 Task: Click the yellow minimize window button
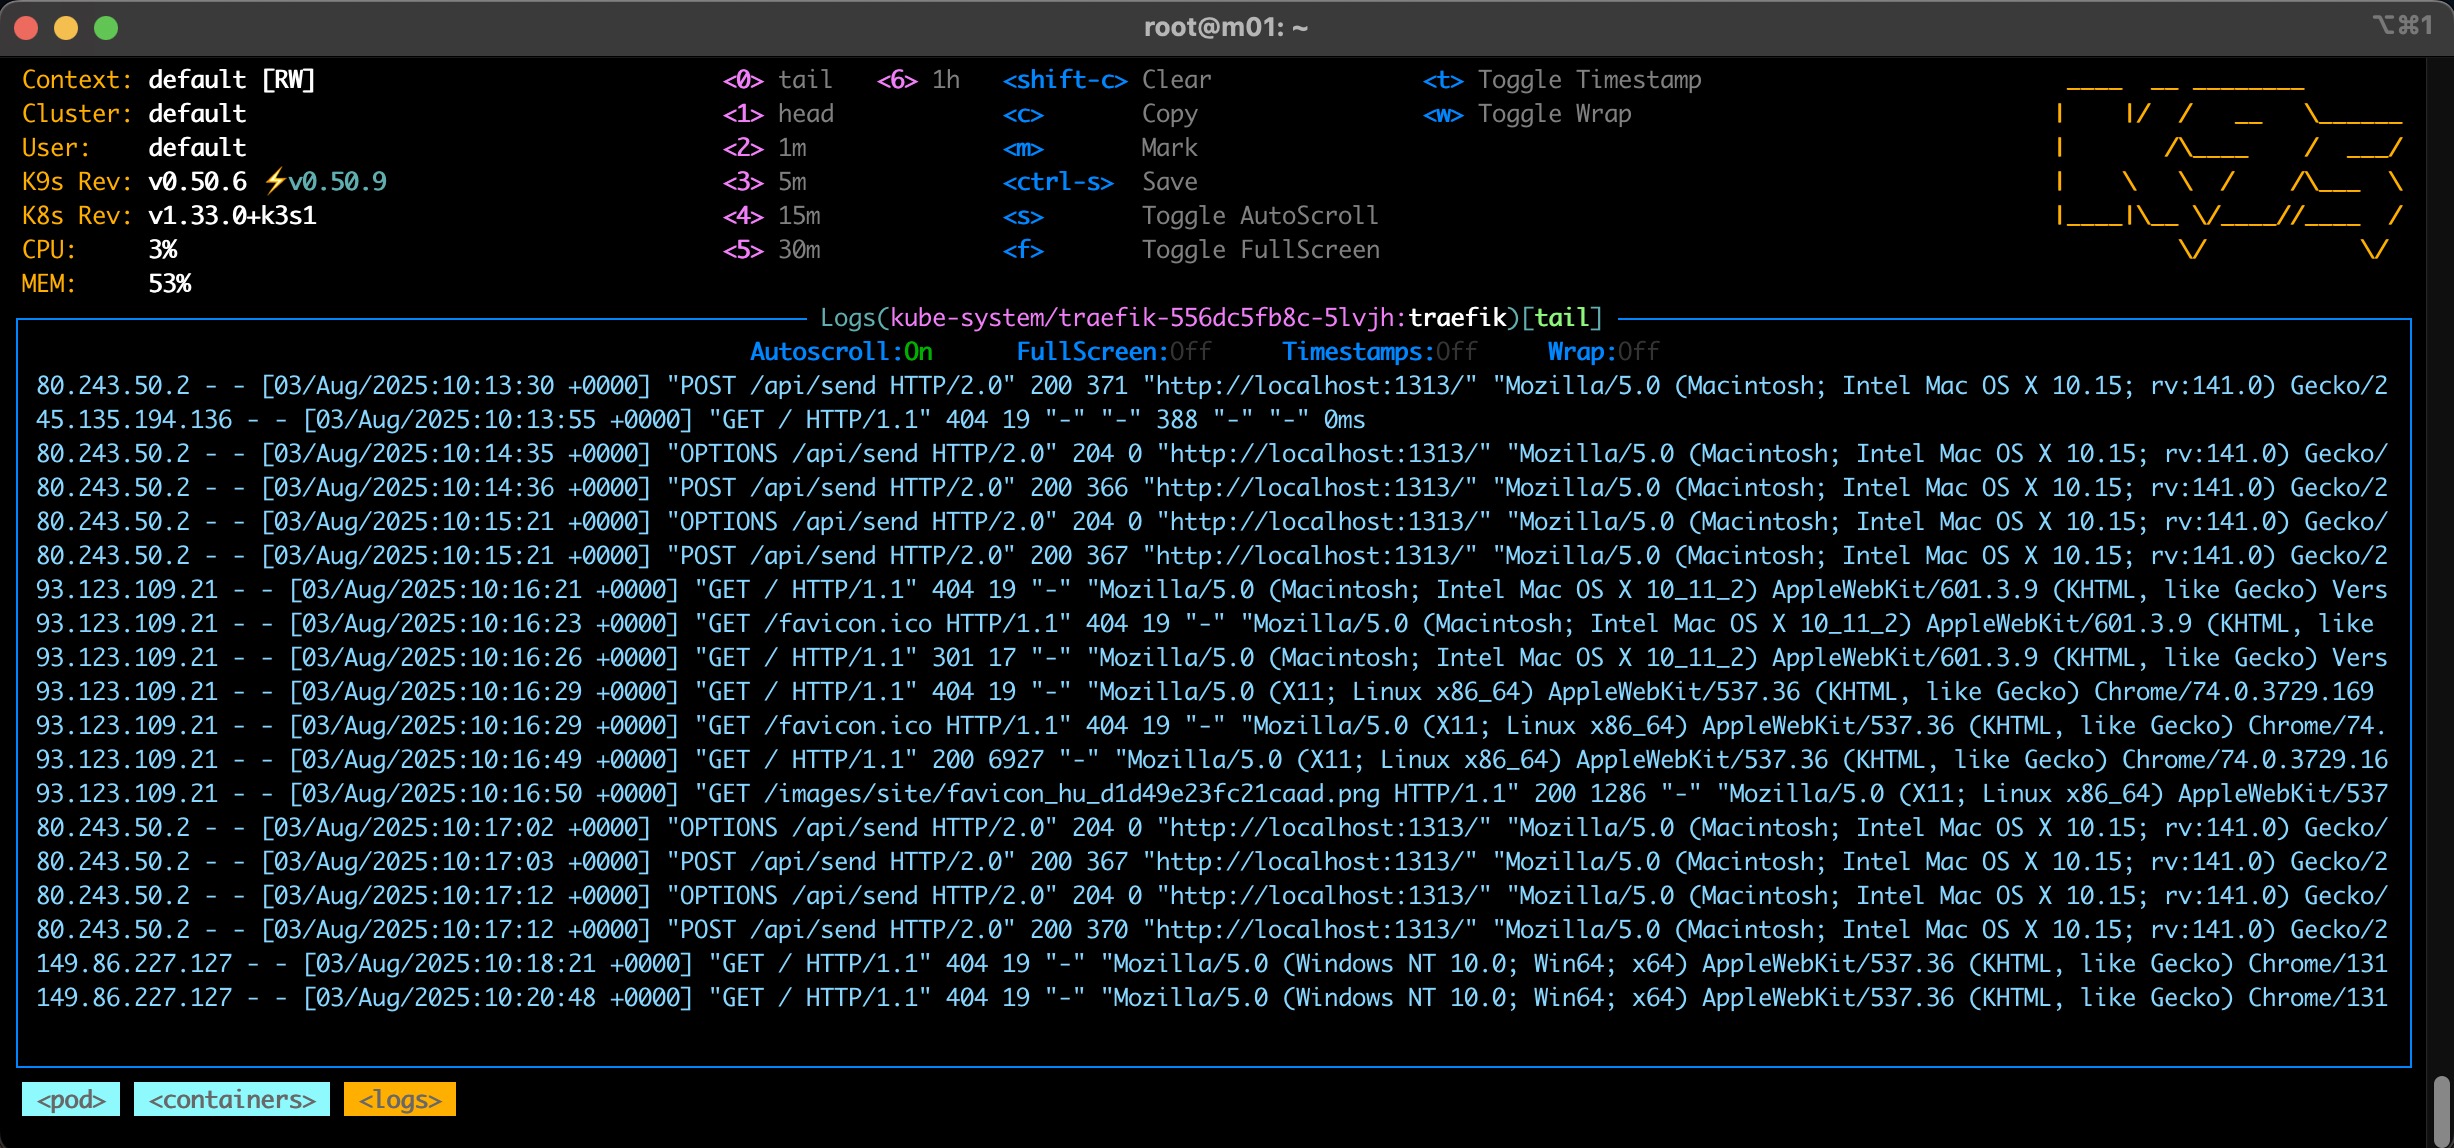66,28
